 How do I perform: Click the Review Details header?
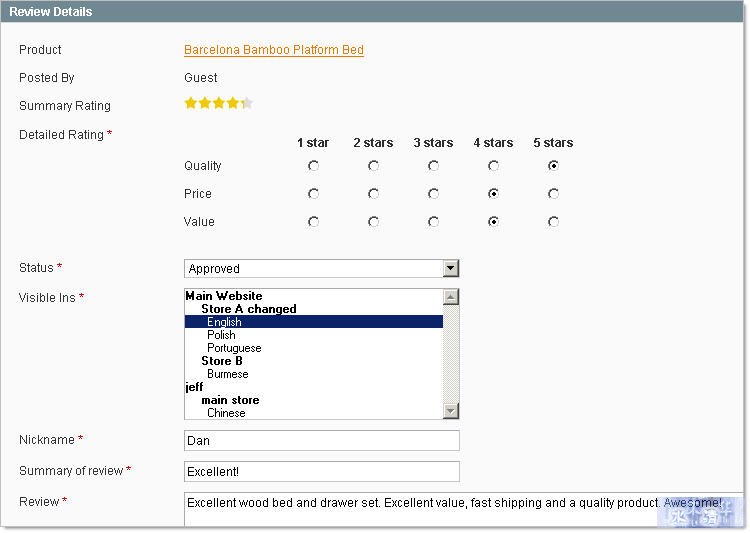pos(51,11)
